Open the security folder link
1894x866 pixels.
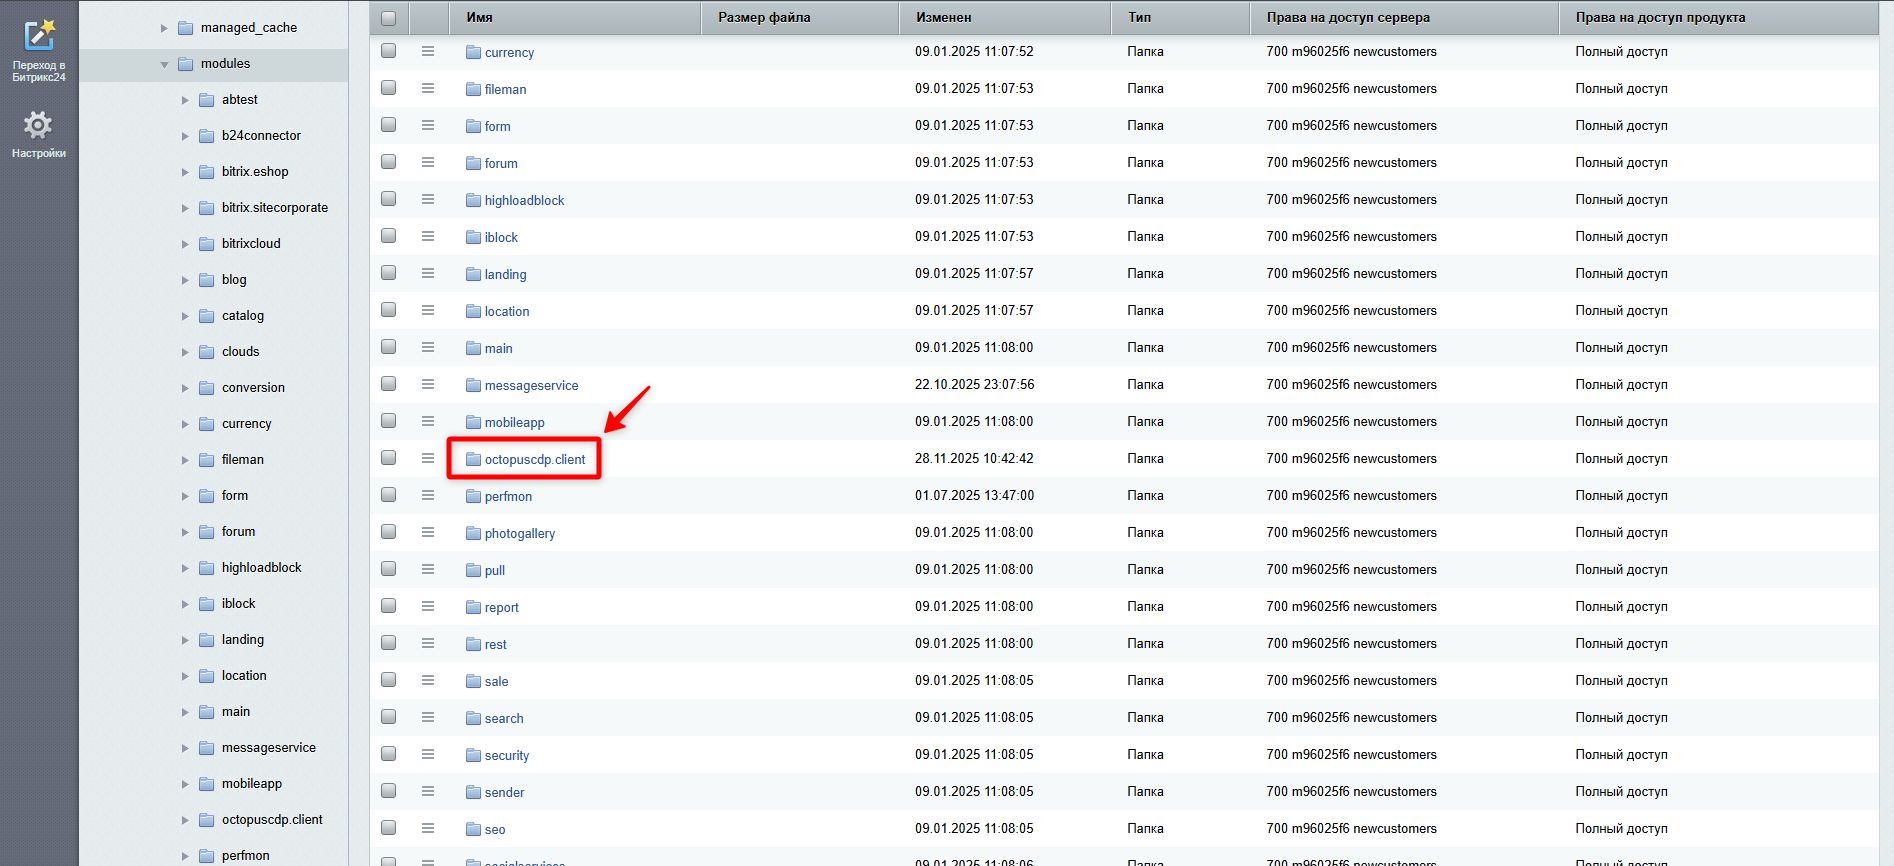[507, 755]
